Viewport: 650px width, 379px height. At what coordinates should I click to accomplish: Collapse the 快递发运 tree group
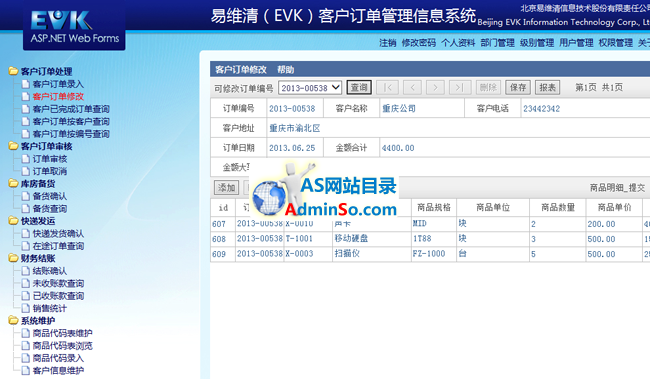coord(38,221)
